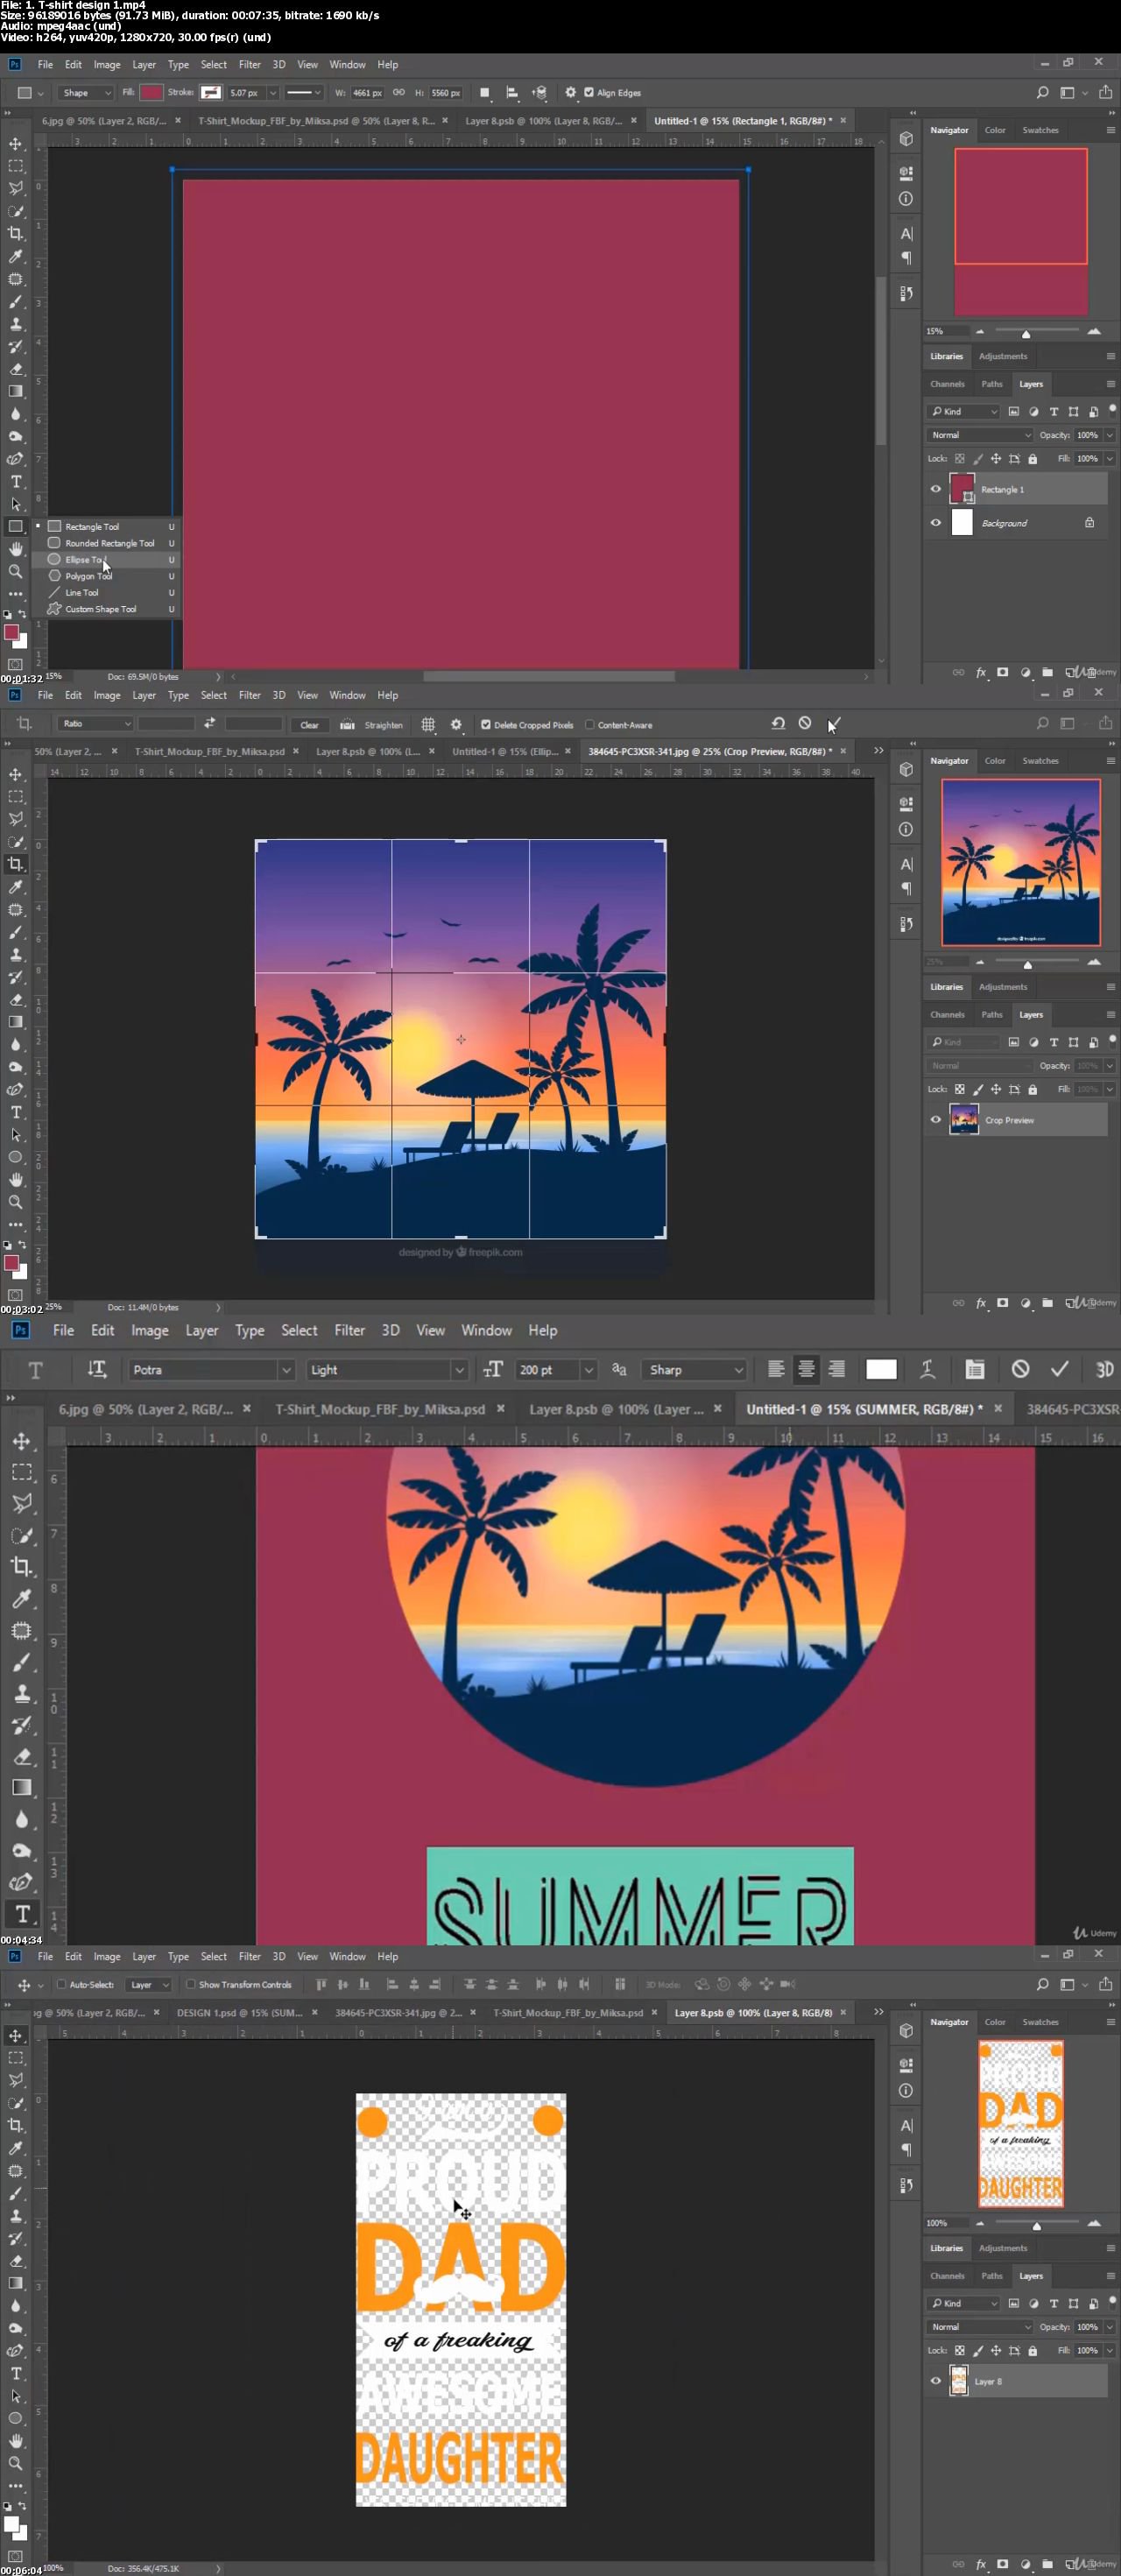Select Eraser tool in the SUMMER document window
This screenshot has height=2576, width=1121.
coord(21,1756)
